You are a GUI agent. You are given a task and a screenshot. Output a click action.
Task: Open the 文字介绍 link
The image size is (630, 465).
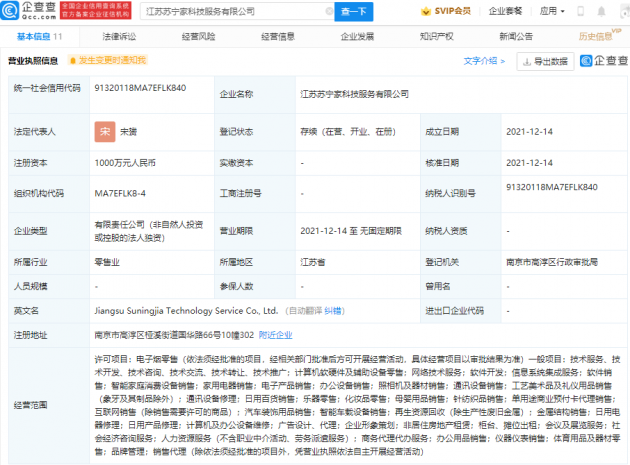click(484, 61)
